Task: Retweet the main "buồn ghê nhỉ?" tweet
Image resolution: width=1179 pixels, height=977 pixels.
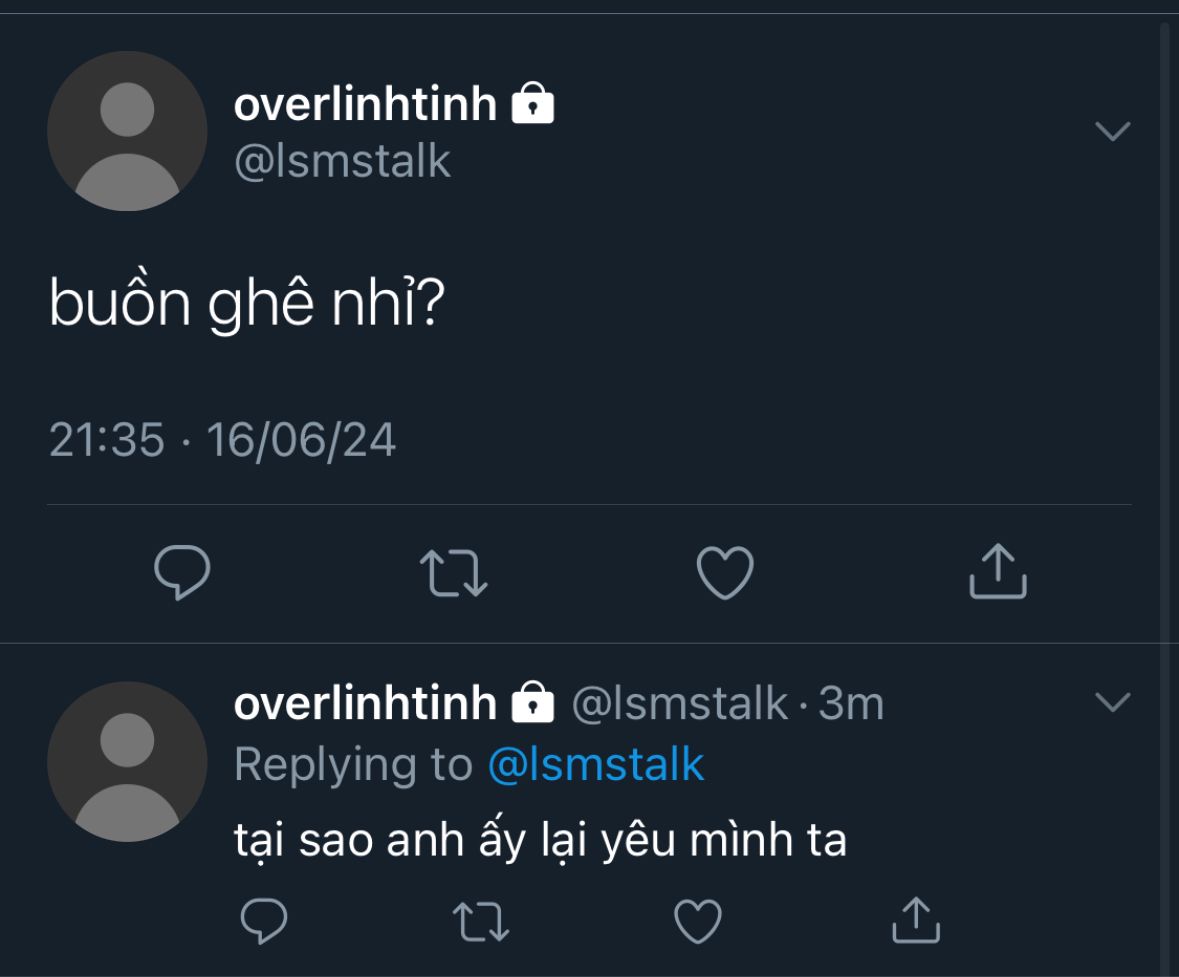Action: [x=453, y=573]
